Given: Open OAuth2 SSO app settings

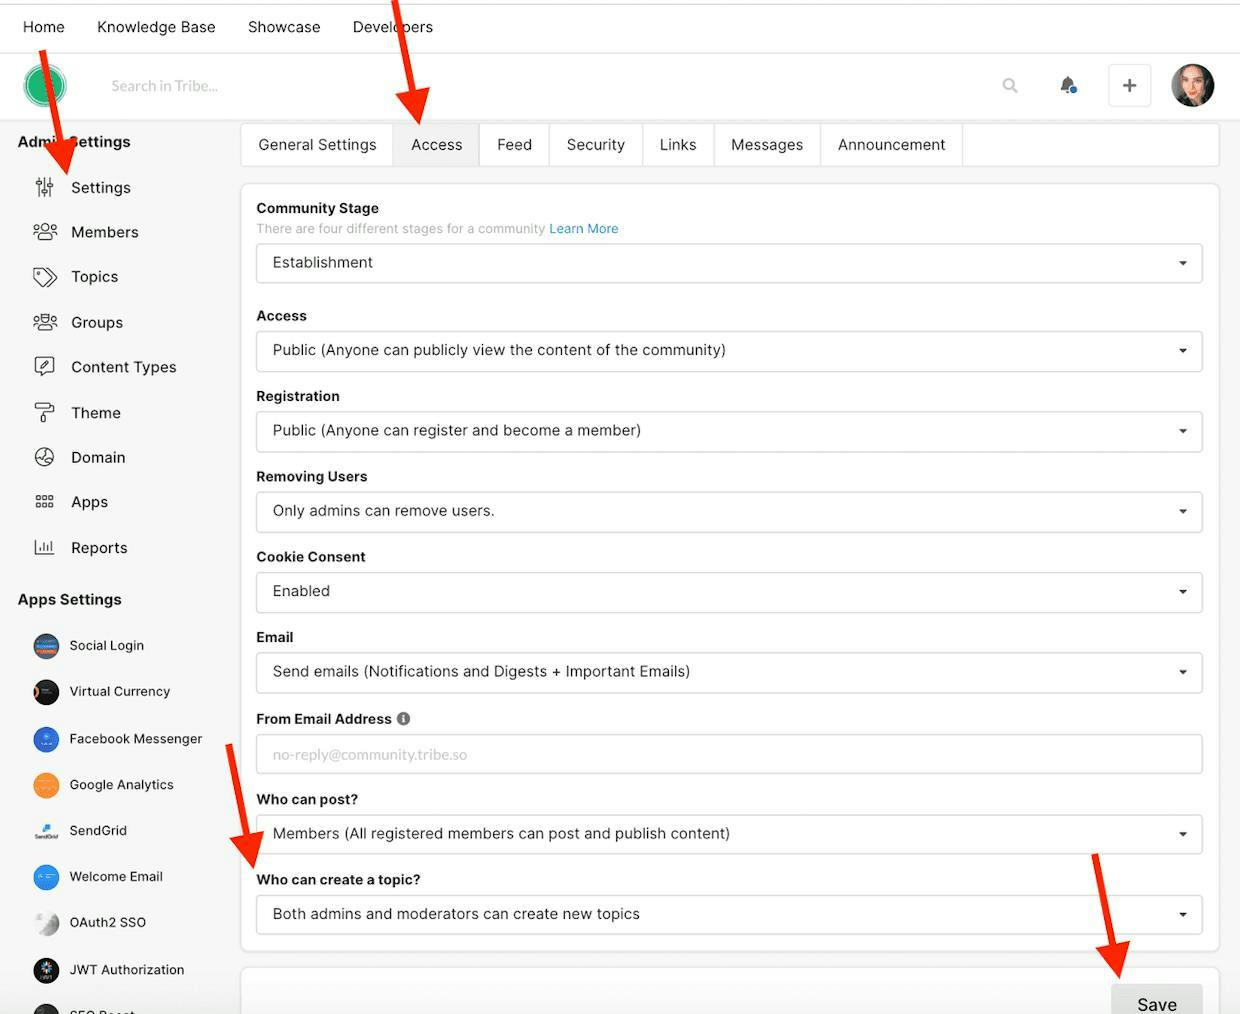Looking at the screenshot, I should (x=108, y=923).
